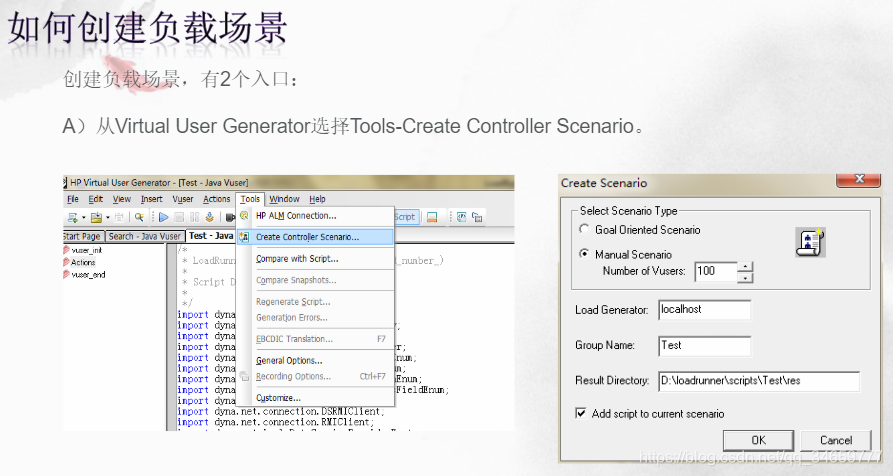Click 'import dyna.net.connection.RMIClient;' code line
Viewport: 893px width, 476px height.
(276, 422)
